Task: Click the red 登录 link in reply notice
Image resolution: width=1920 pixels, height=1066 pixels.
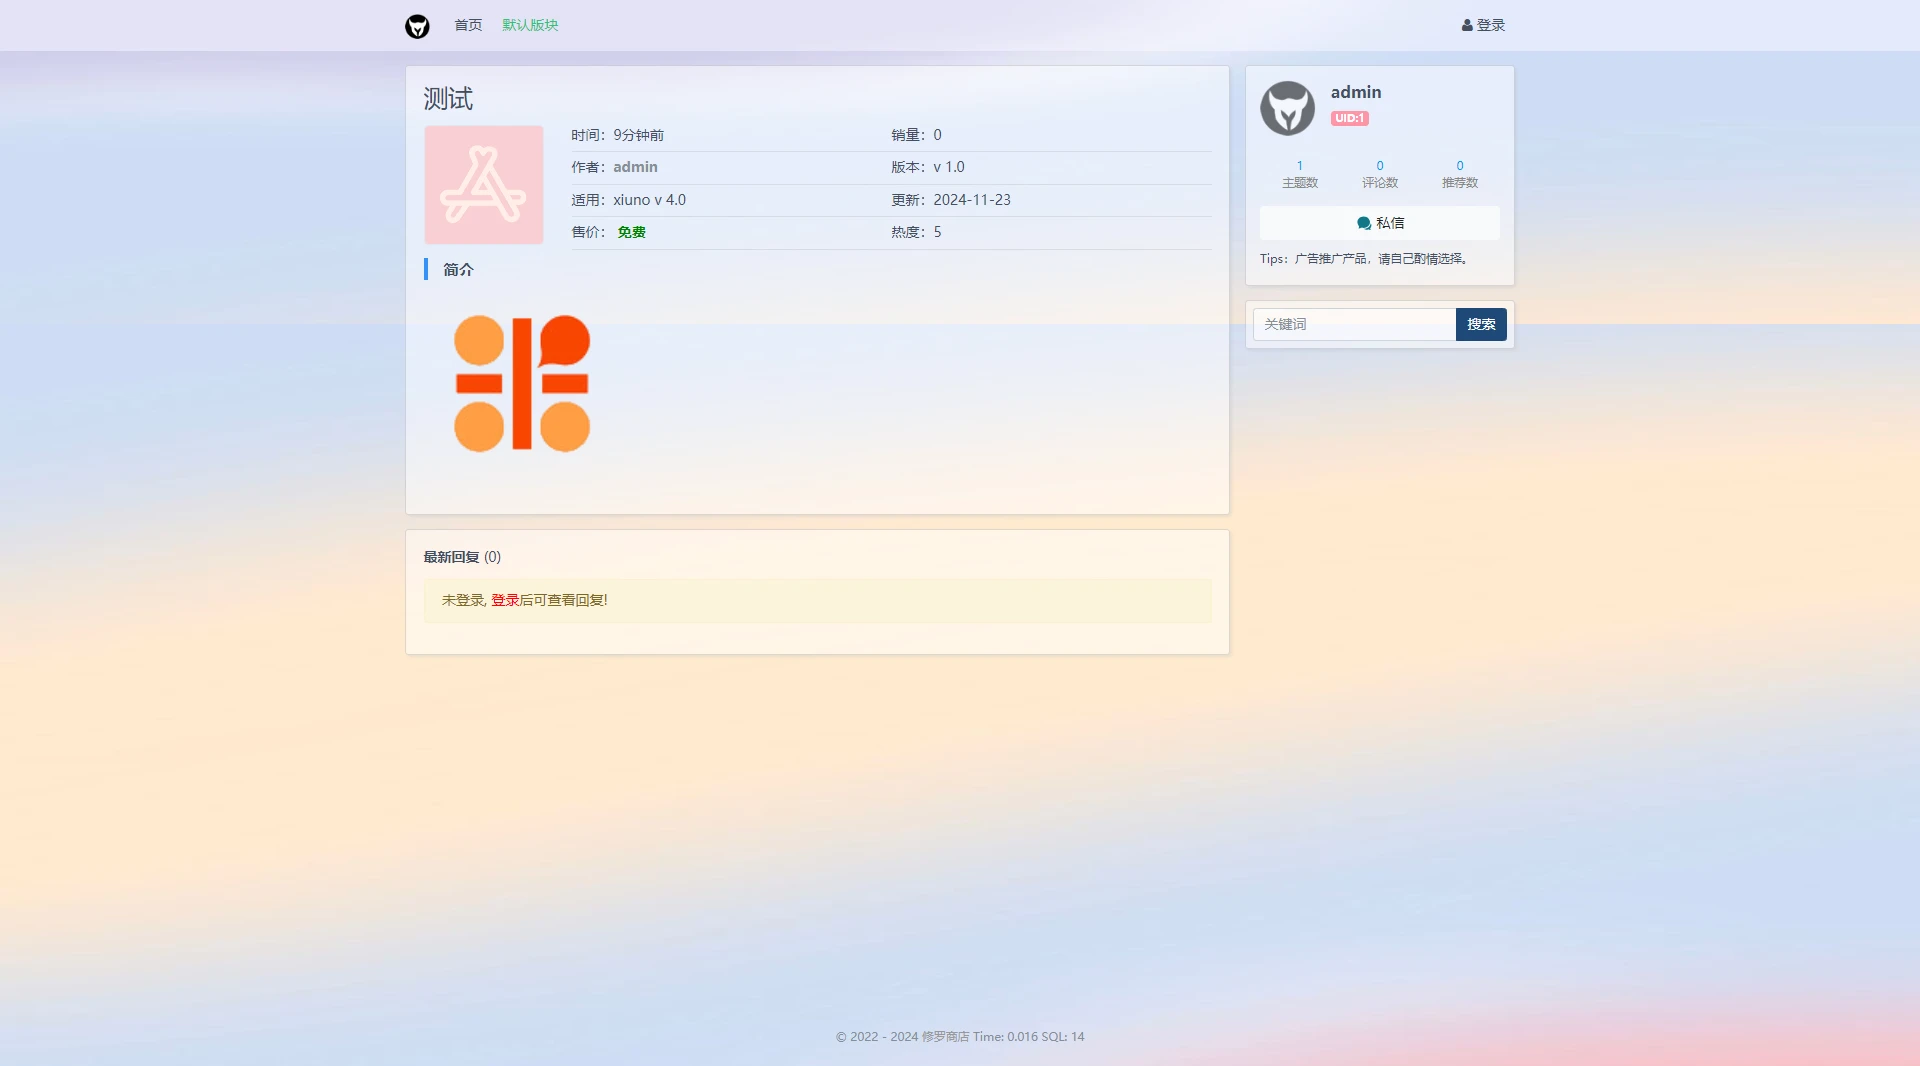Action: click(505, 600)
